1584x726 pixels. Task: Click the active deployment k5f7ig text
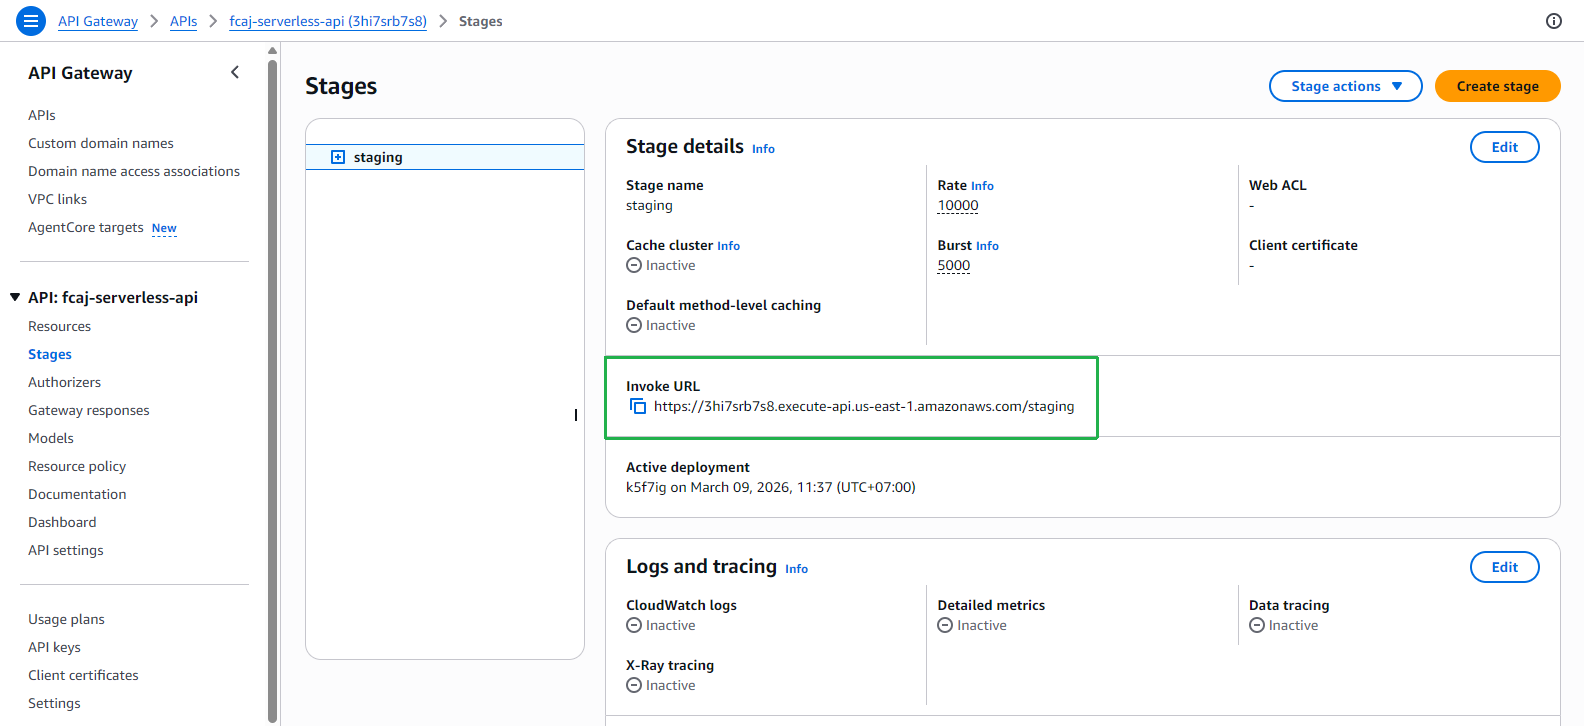pyautogui.click(x=771, y=487)
